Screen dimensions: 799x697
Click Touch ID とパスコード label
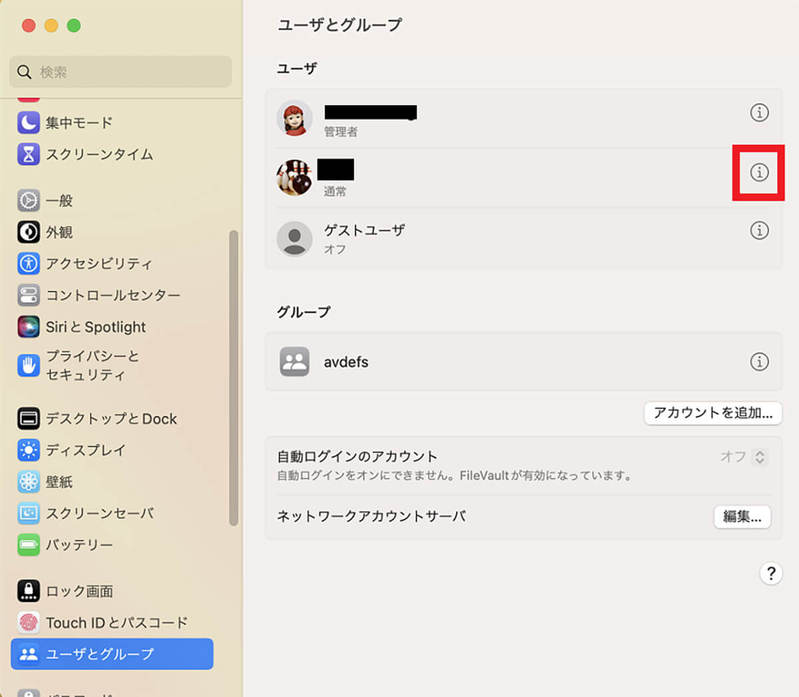(117, 623)
